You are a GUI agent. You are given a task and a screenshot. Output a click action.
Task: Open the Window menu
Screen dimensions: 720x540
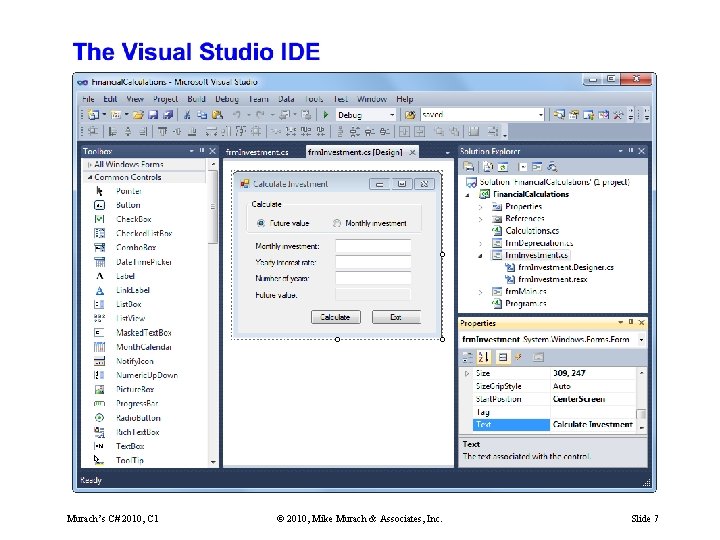click(x=371, y=99)
